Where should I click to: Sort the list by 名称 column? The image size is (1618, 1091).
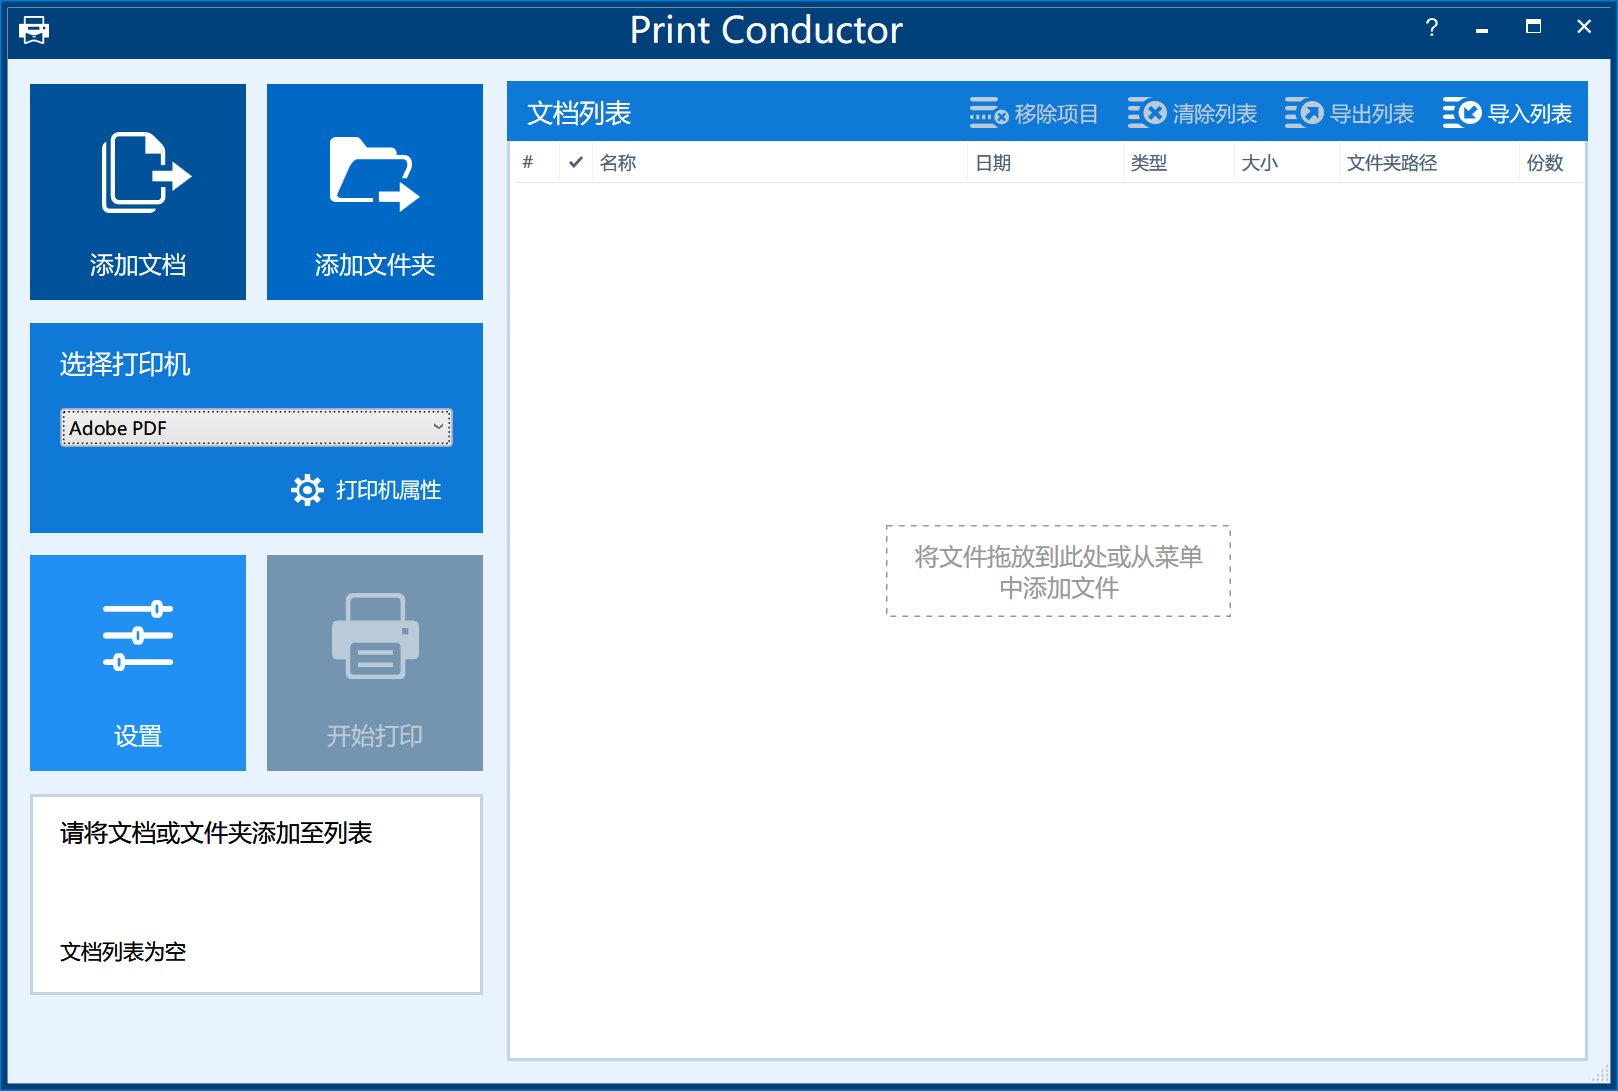pos(780,162)
